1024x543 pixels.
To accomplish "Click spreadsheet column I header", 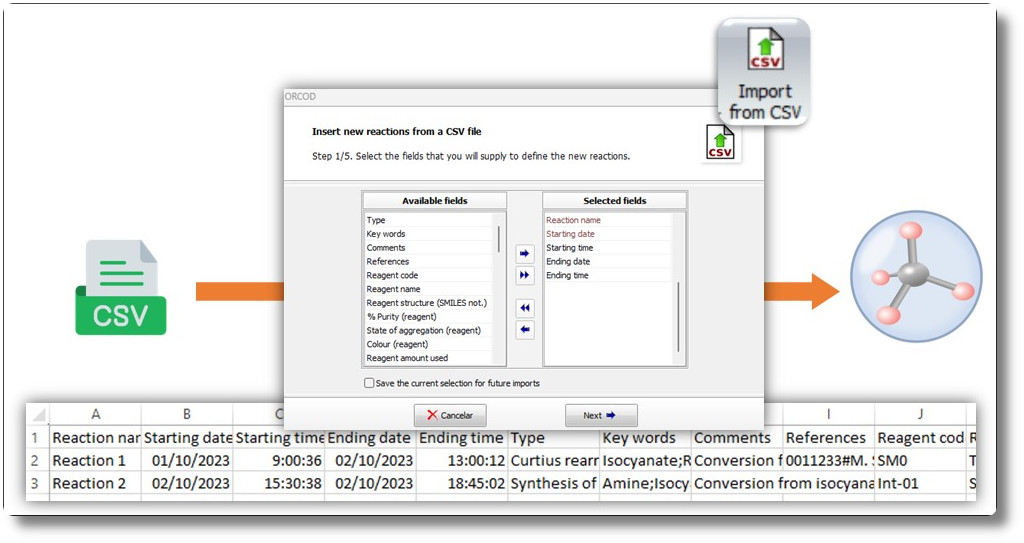I will coord(828,414).
